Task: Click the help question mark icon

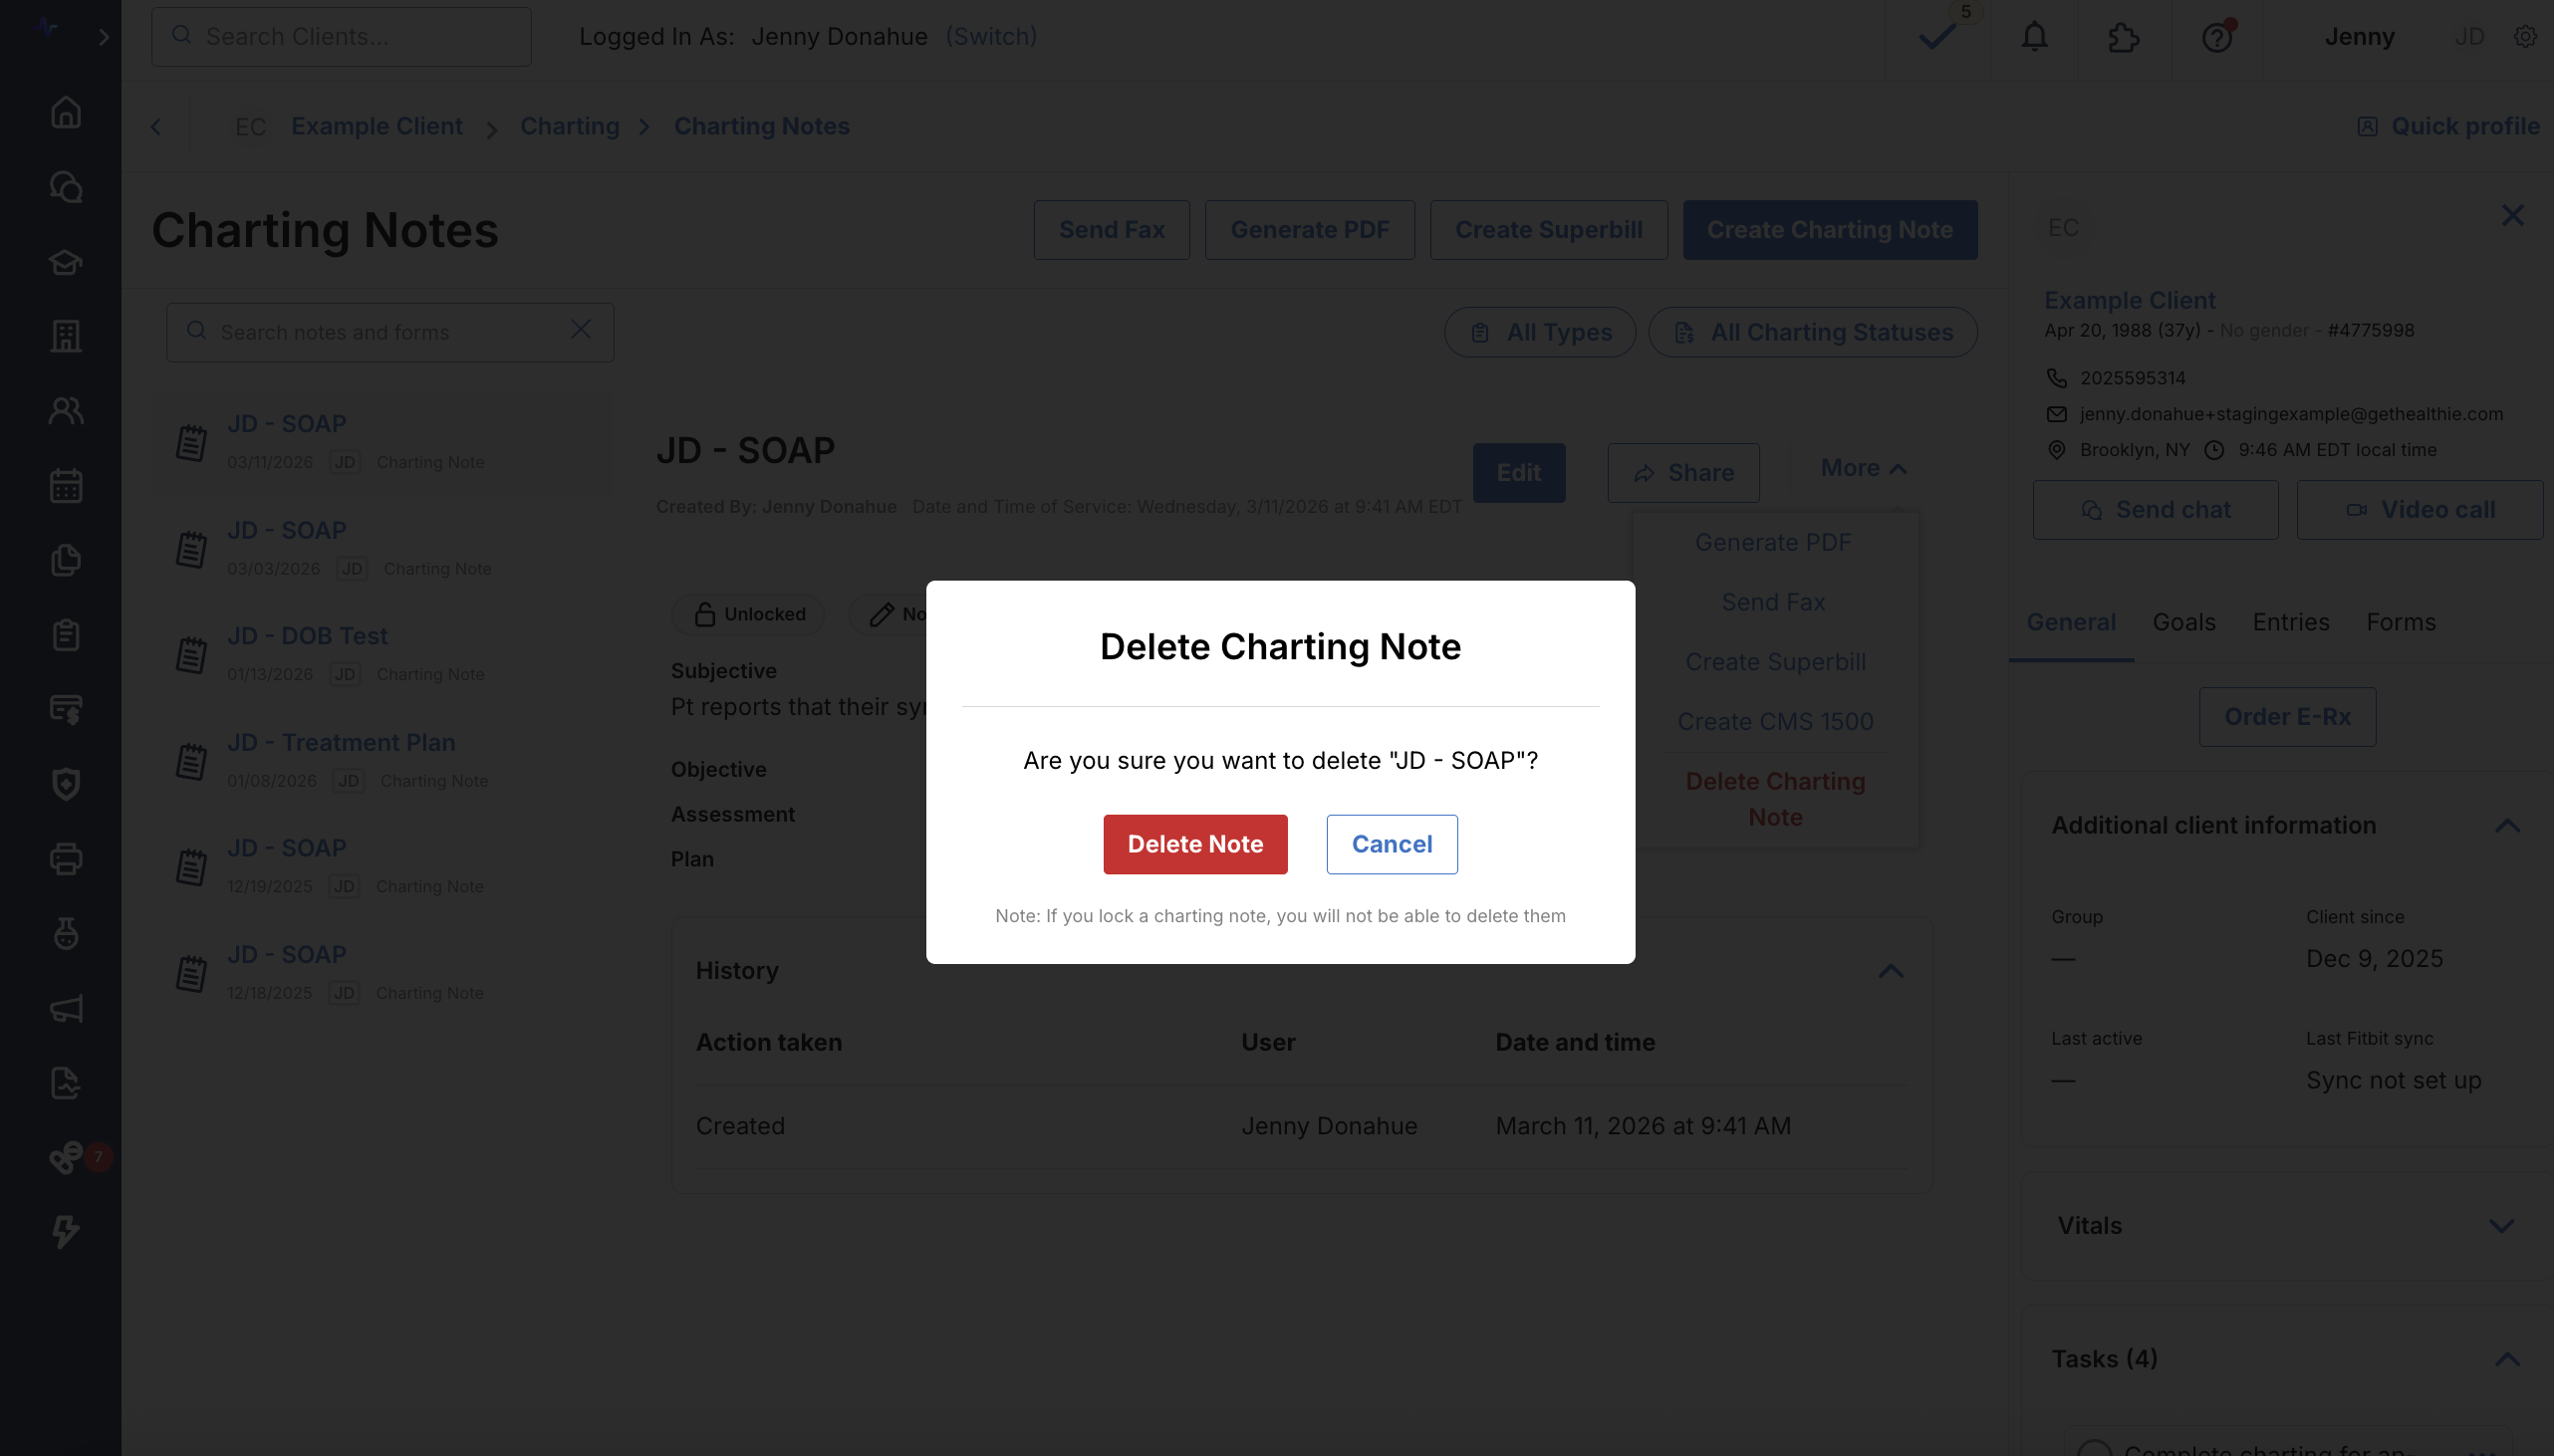Action: point(2217,37)
